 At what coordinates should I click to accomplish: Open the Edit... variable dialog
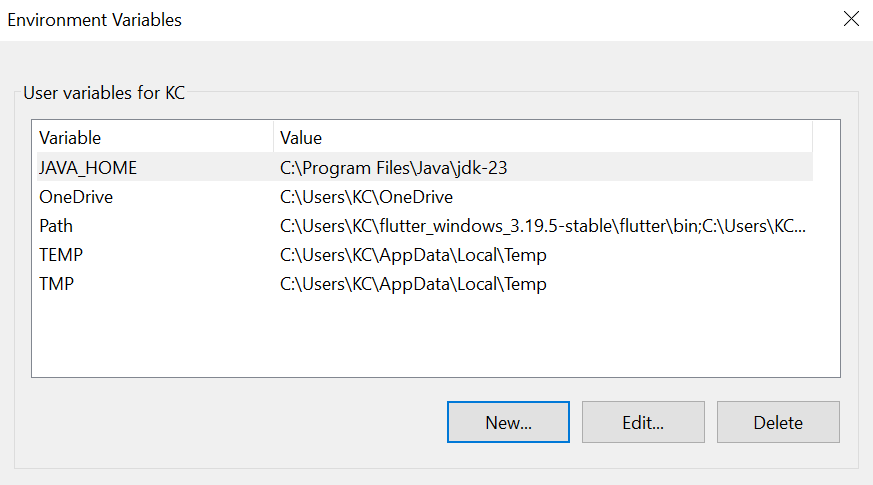click(x=643, y=422)
